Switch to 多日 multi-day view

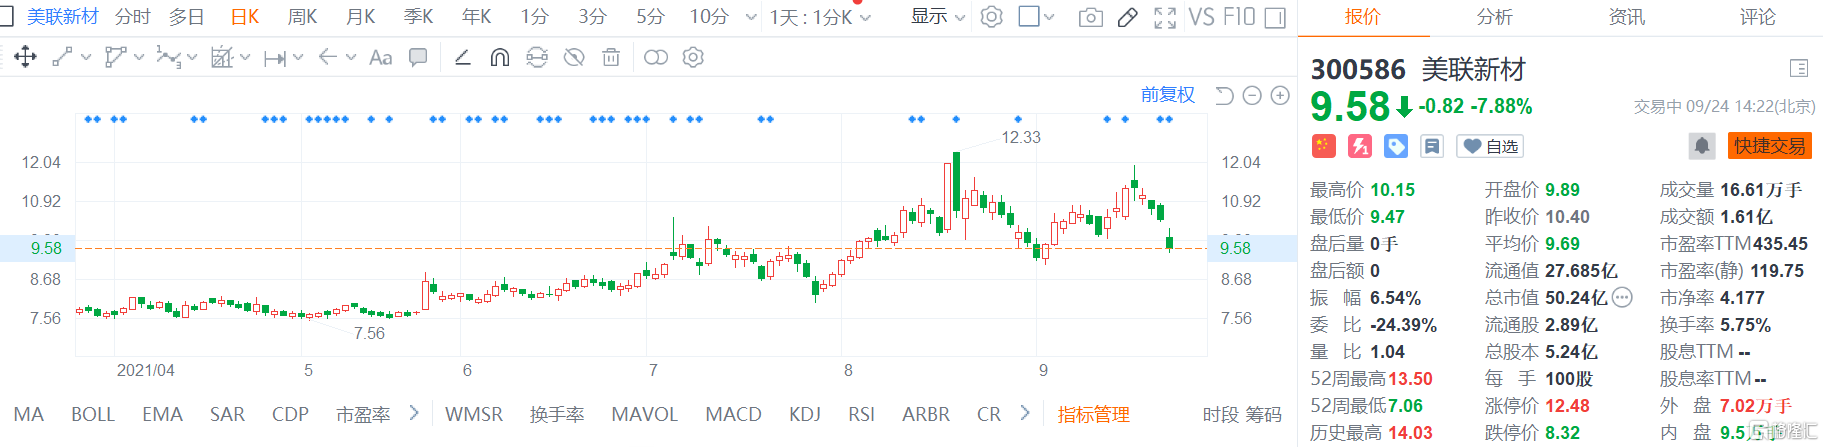click(187, 17)
